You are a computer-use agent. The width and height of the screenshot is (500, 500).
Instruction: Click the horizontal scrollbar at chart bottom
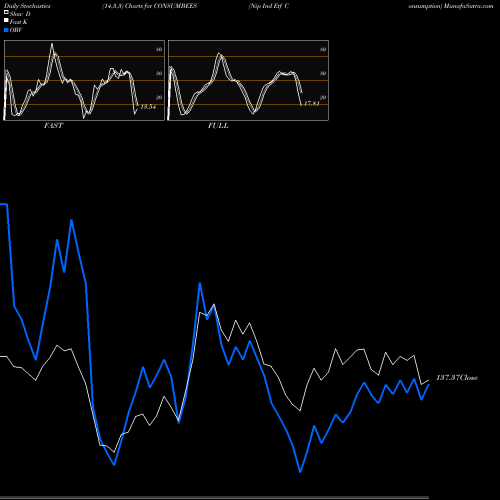click(214, 497)
